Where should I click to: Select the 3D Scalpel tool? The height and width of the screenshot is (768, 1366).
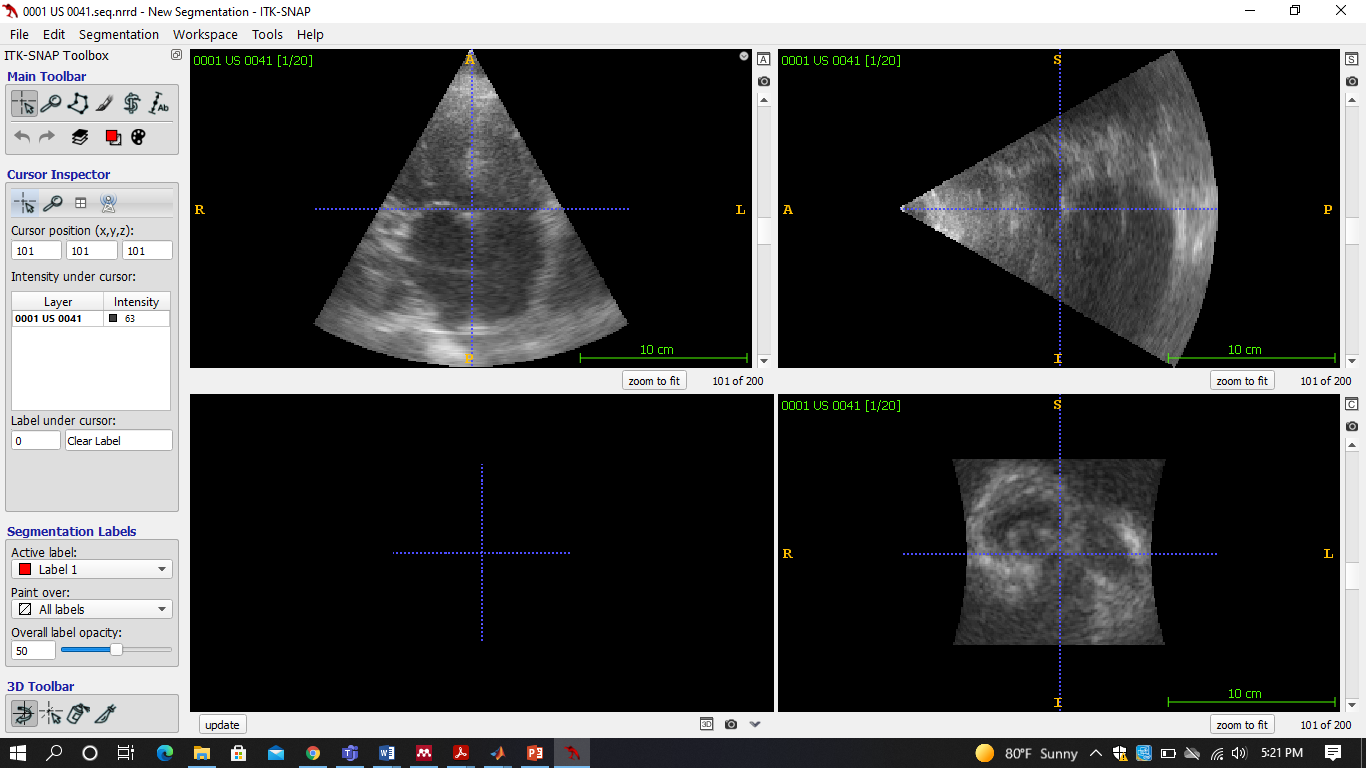106,713
